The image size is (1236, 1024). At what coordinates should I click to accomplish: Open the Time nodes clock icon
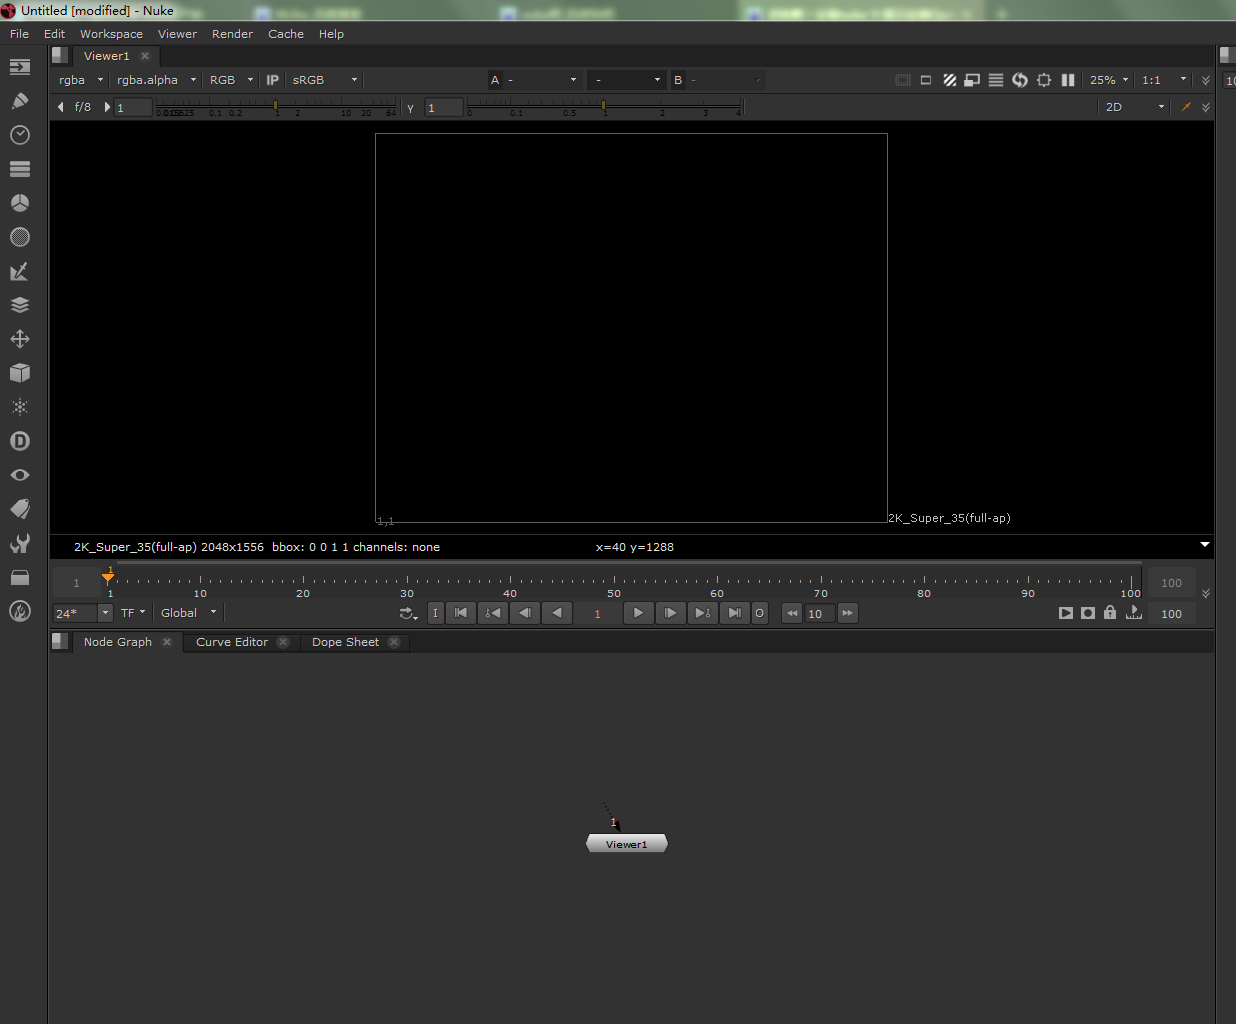[x=20, y=135]
